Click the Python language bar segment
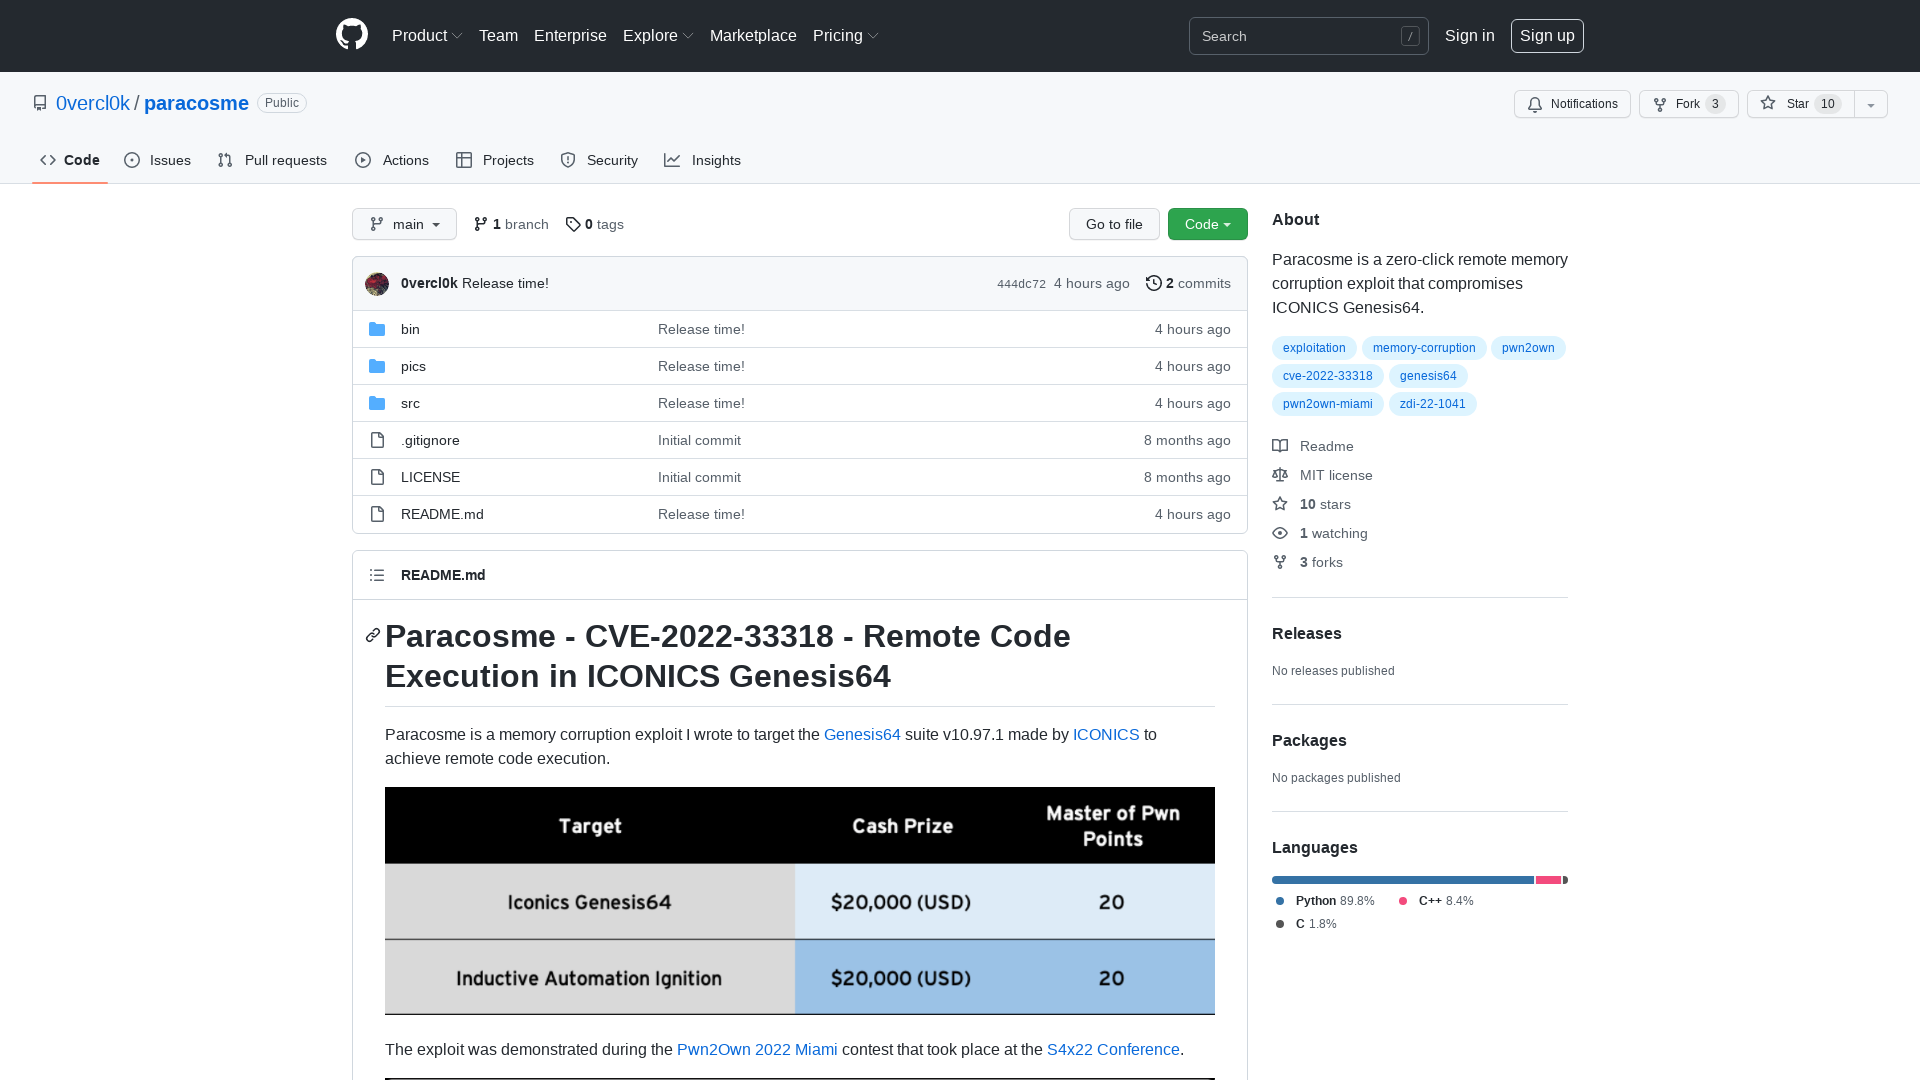Image resolution: width=1920 pixels, height=1080 pixels. (1400, 880)
